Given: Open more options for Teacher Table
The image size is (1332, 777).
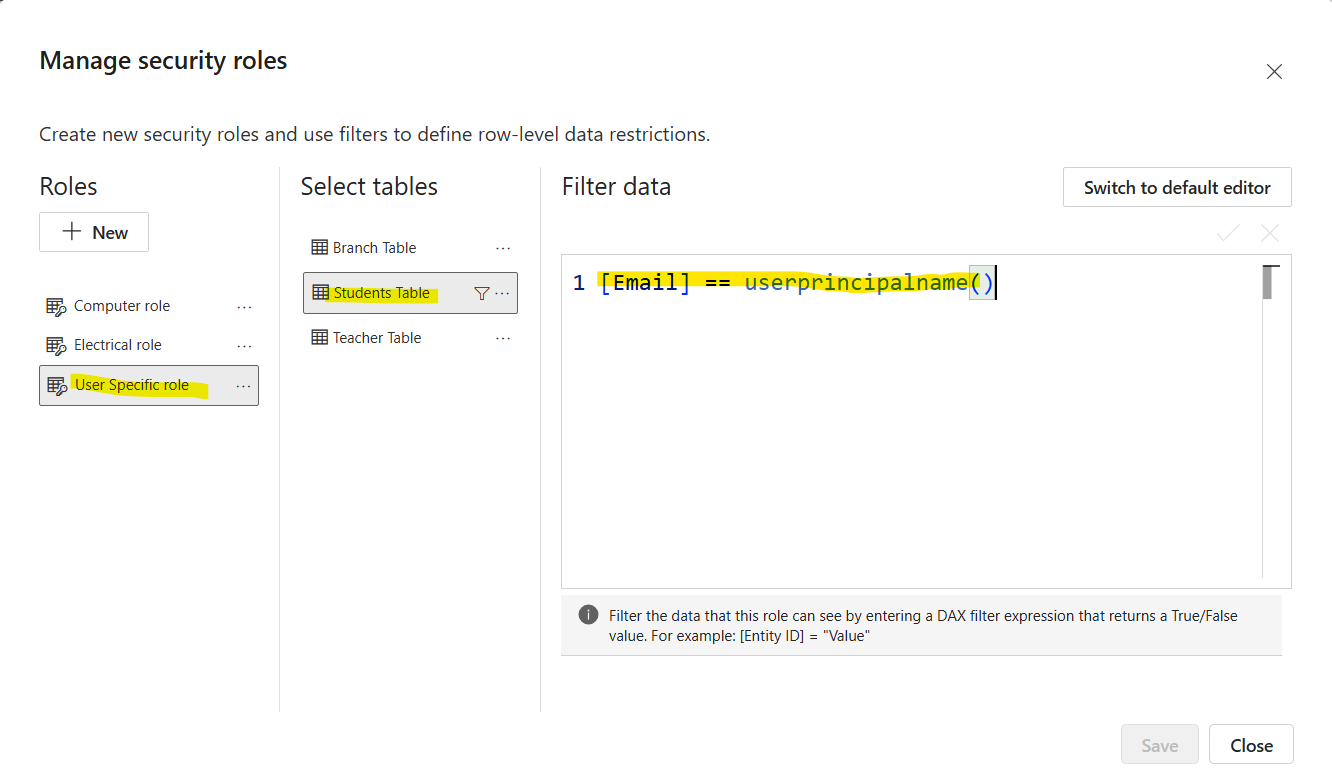Looking at the screenshot, I should 503,338.
